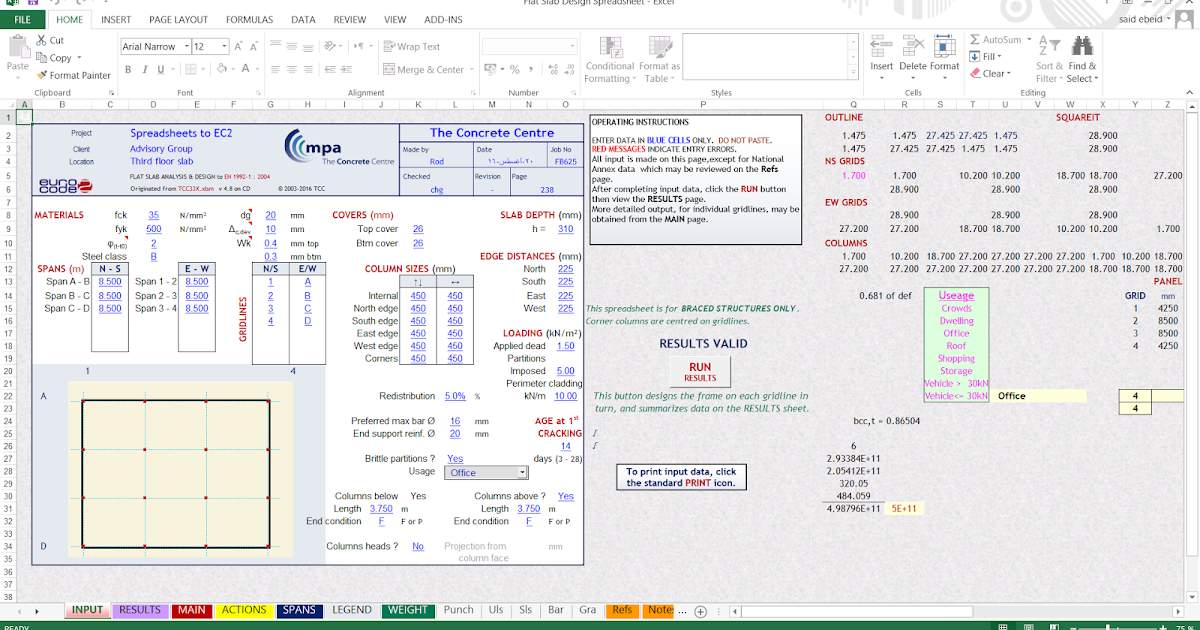Open the Font Color swatch
Viewport: 1200px width, 630px height.
coord(245,70)
